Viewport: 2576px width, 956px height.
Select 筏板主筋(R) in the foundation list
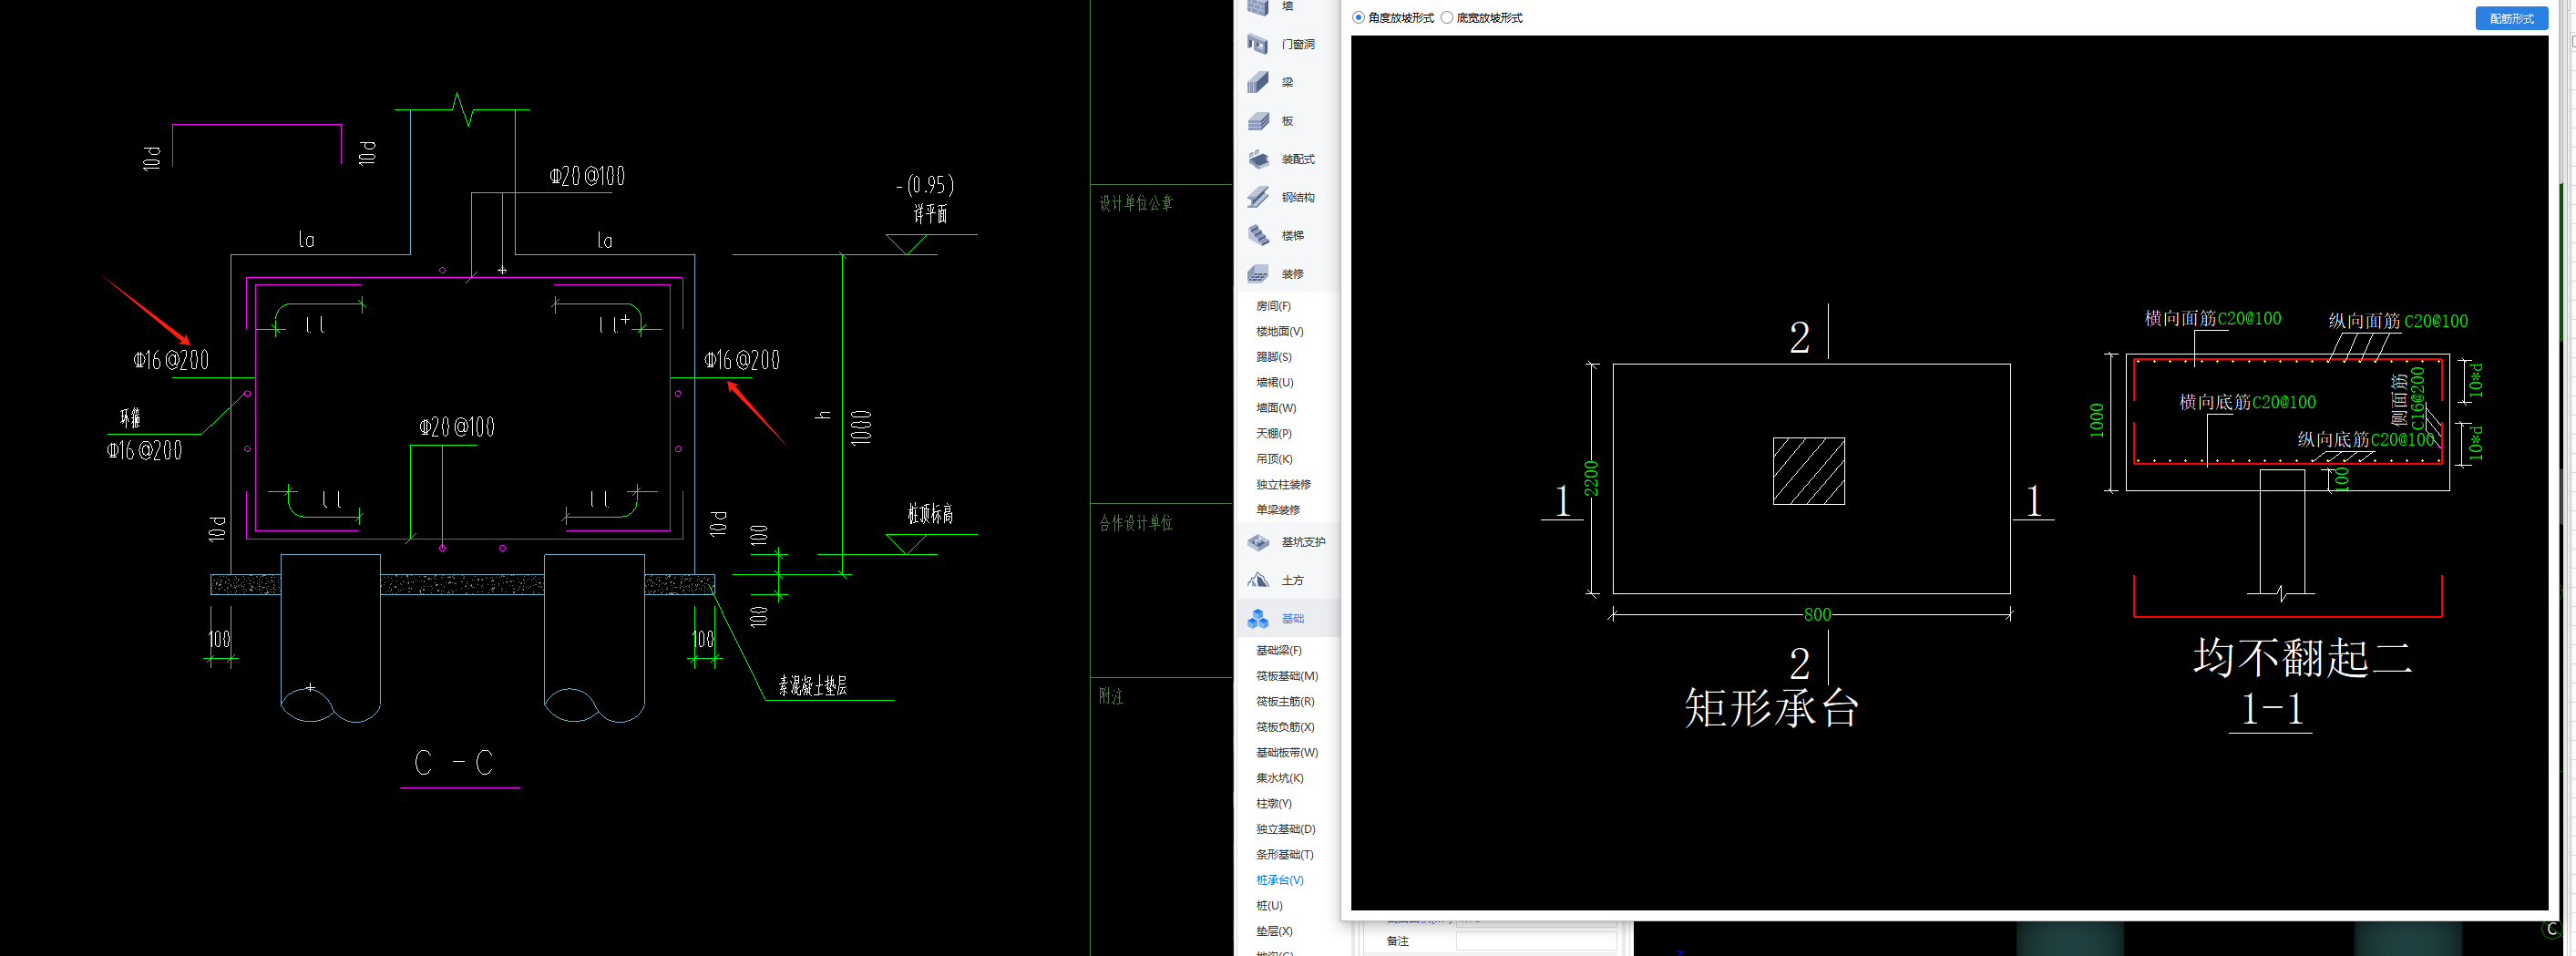(1285, 702)
